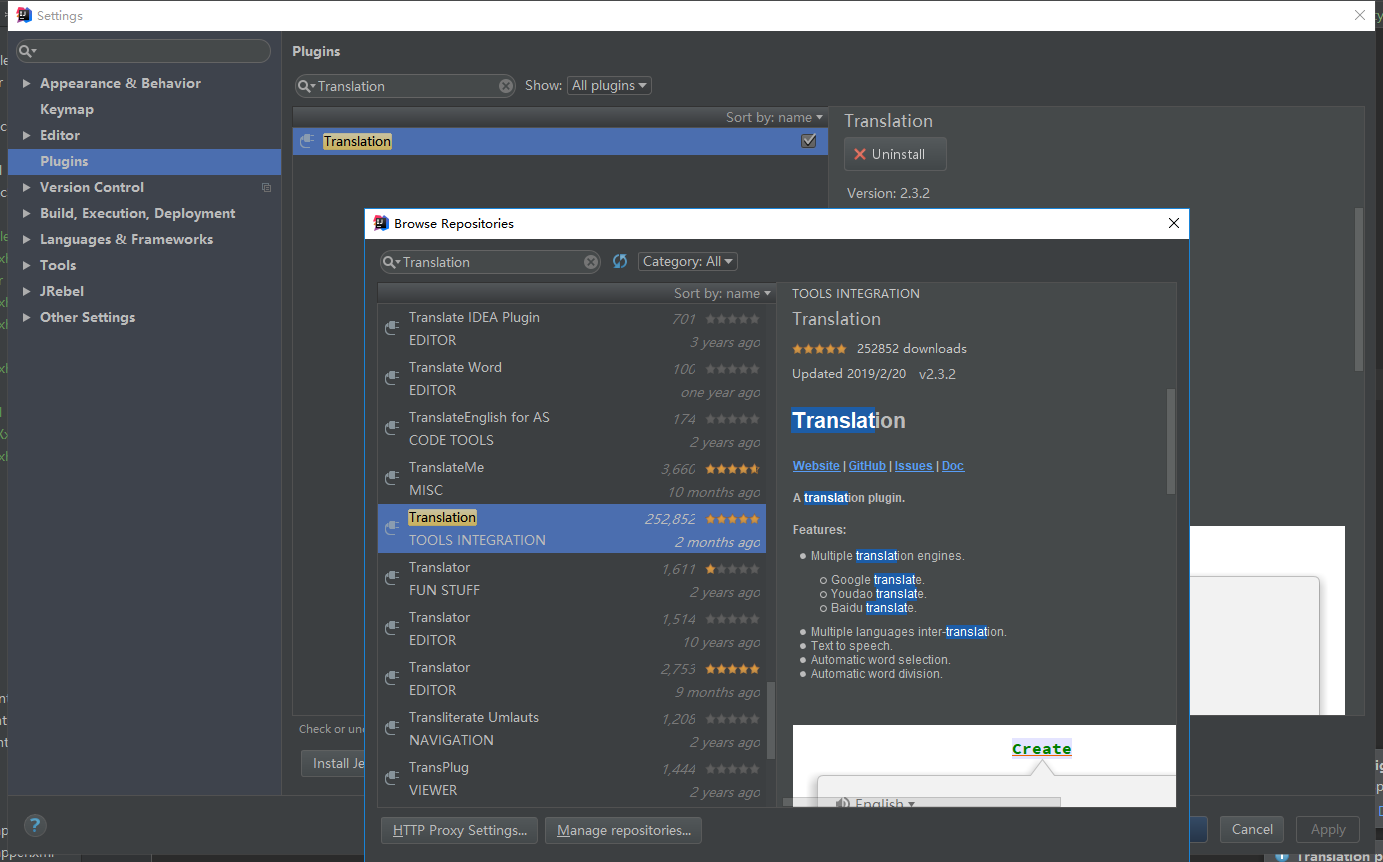Image resolution: width=1383 pixels, height=862 pixels.
Task: Click the star rating of Translation plugin row
Action: (732, 518)
